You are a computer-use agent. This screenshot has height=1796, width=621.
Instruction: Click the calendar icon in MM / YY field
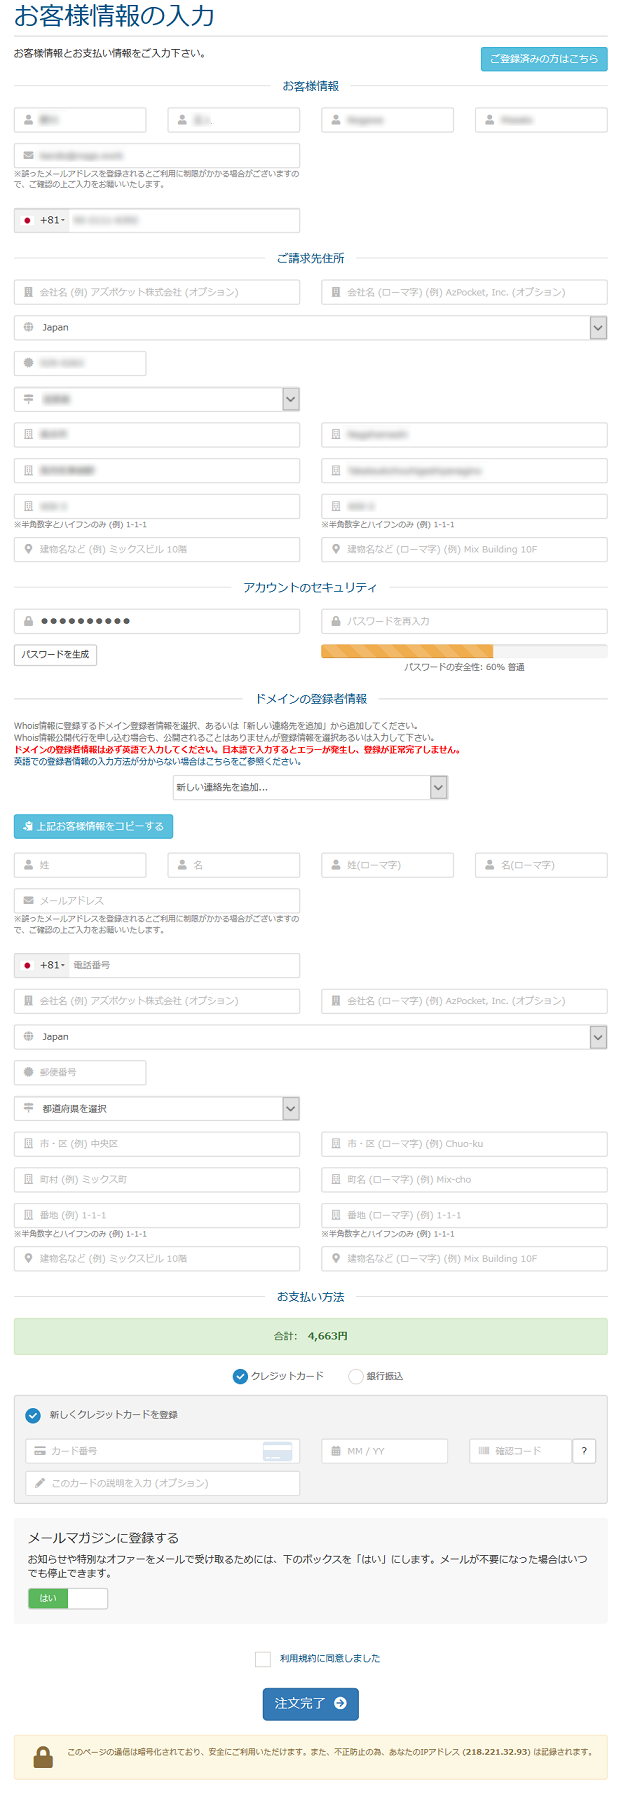coord(336,1451)
